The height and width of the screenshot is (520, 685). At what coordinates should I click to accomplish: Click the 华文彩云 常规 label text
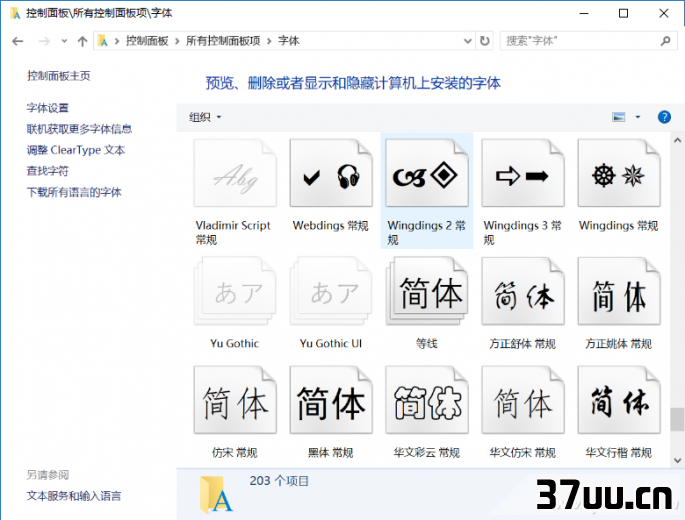point(427,453)
